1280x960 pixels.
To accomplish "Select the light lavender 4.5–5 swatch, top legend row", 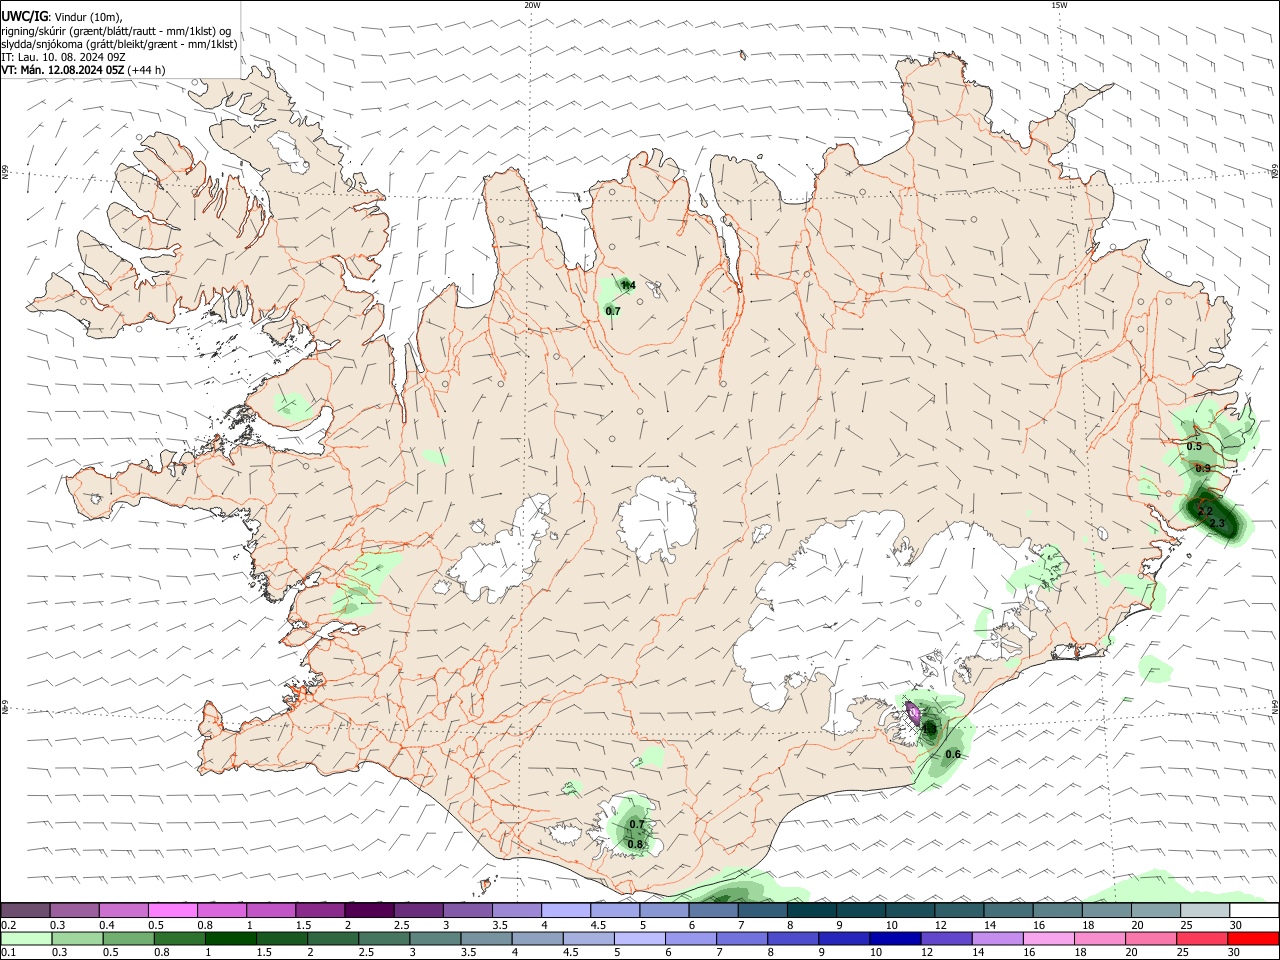I will click(615, 910).
